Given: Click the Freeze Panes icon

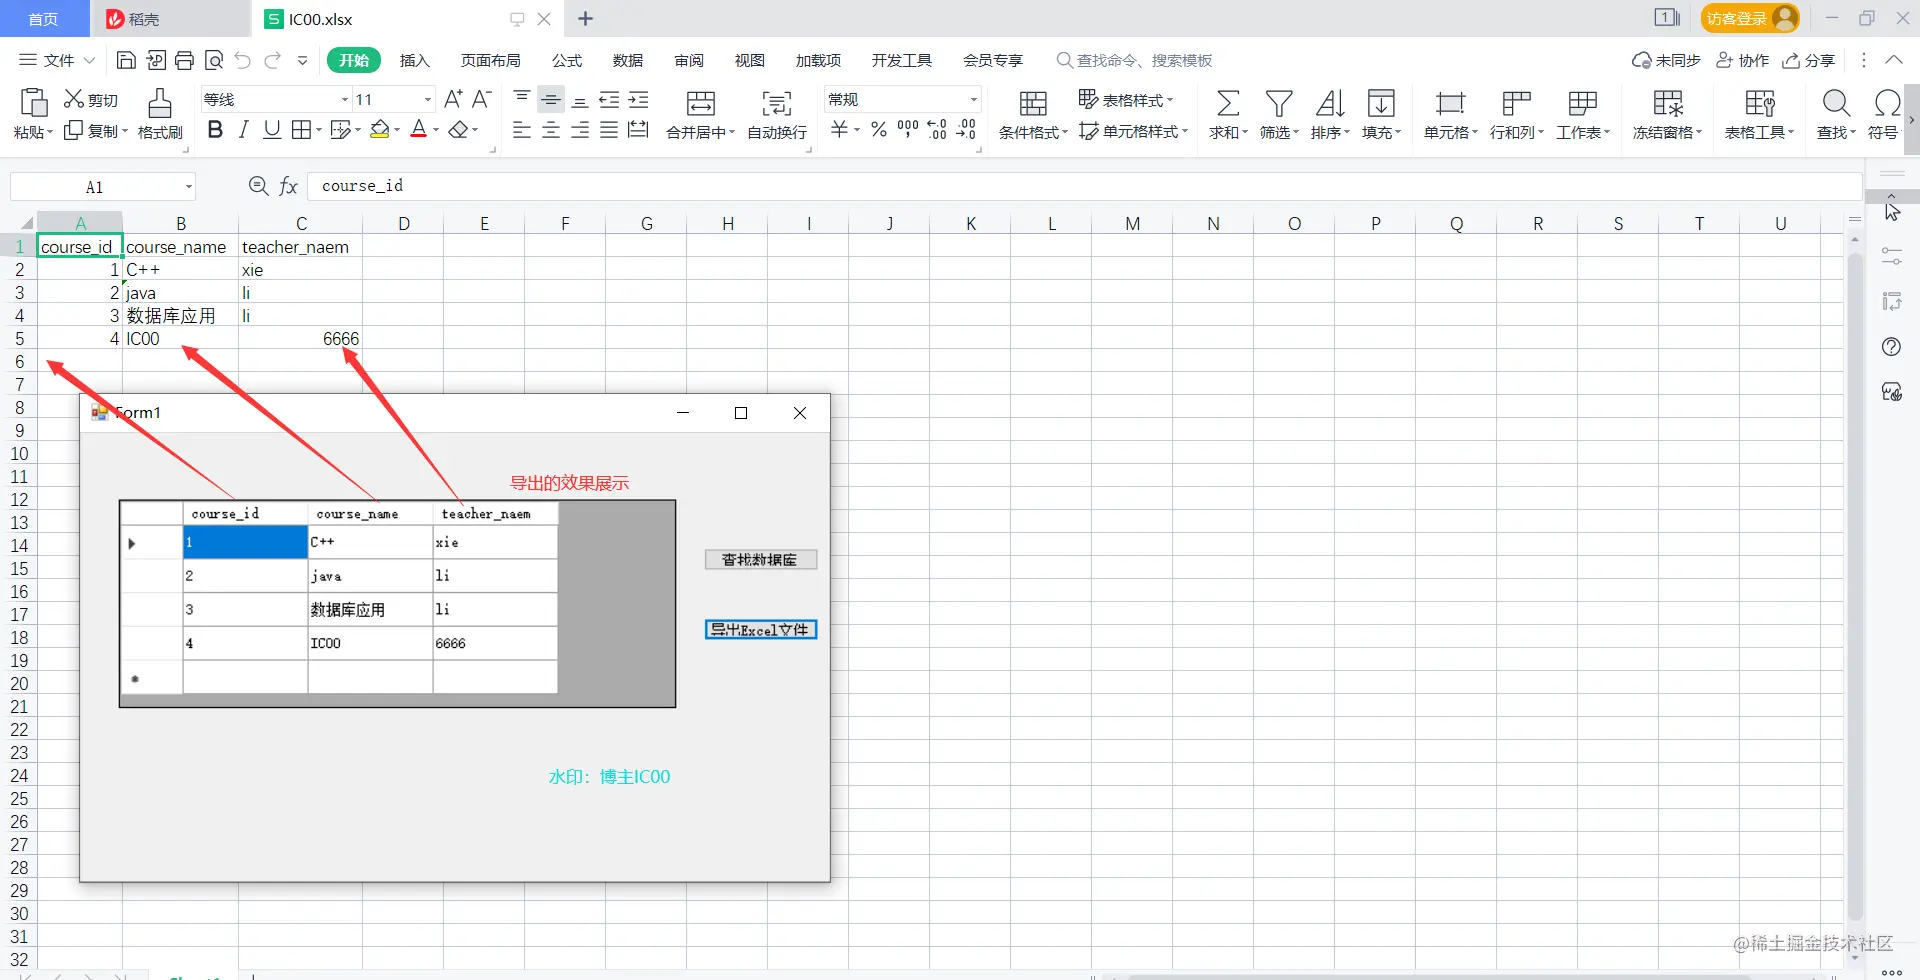Looking at the screenshot, I should point(1667,103).
